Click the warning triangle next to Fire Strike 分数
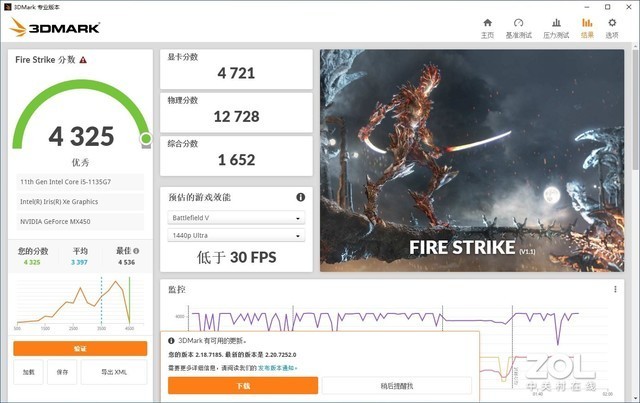The width and height of the screenshot is (640, 403). pyautogui.click(x=83, y=60)
